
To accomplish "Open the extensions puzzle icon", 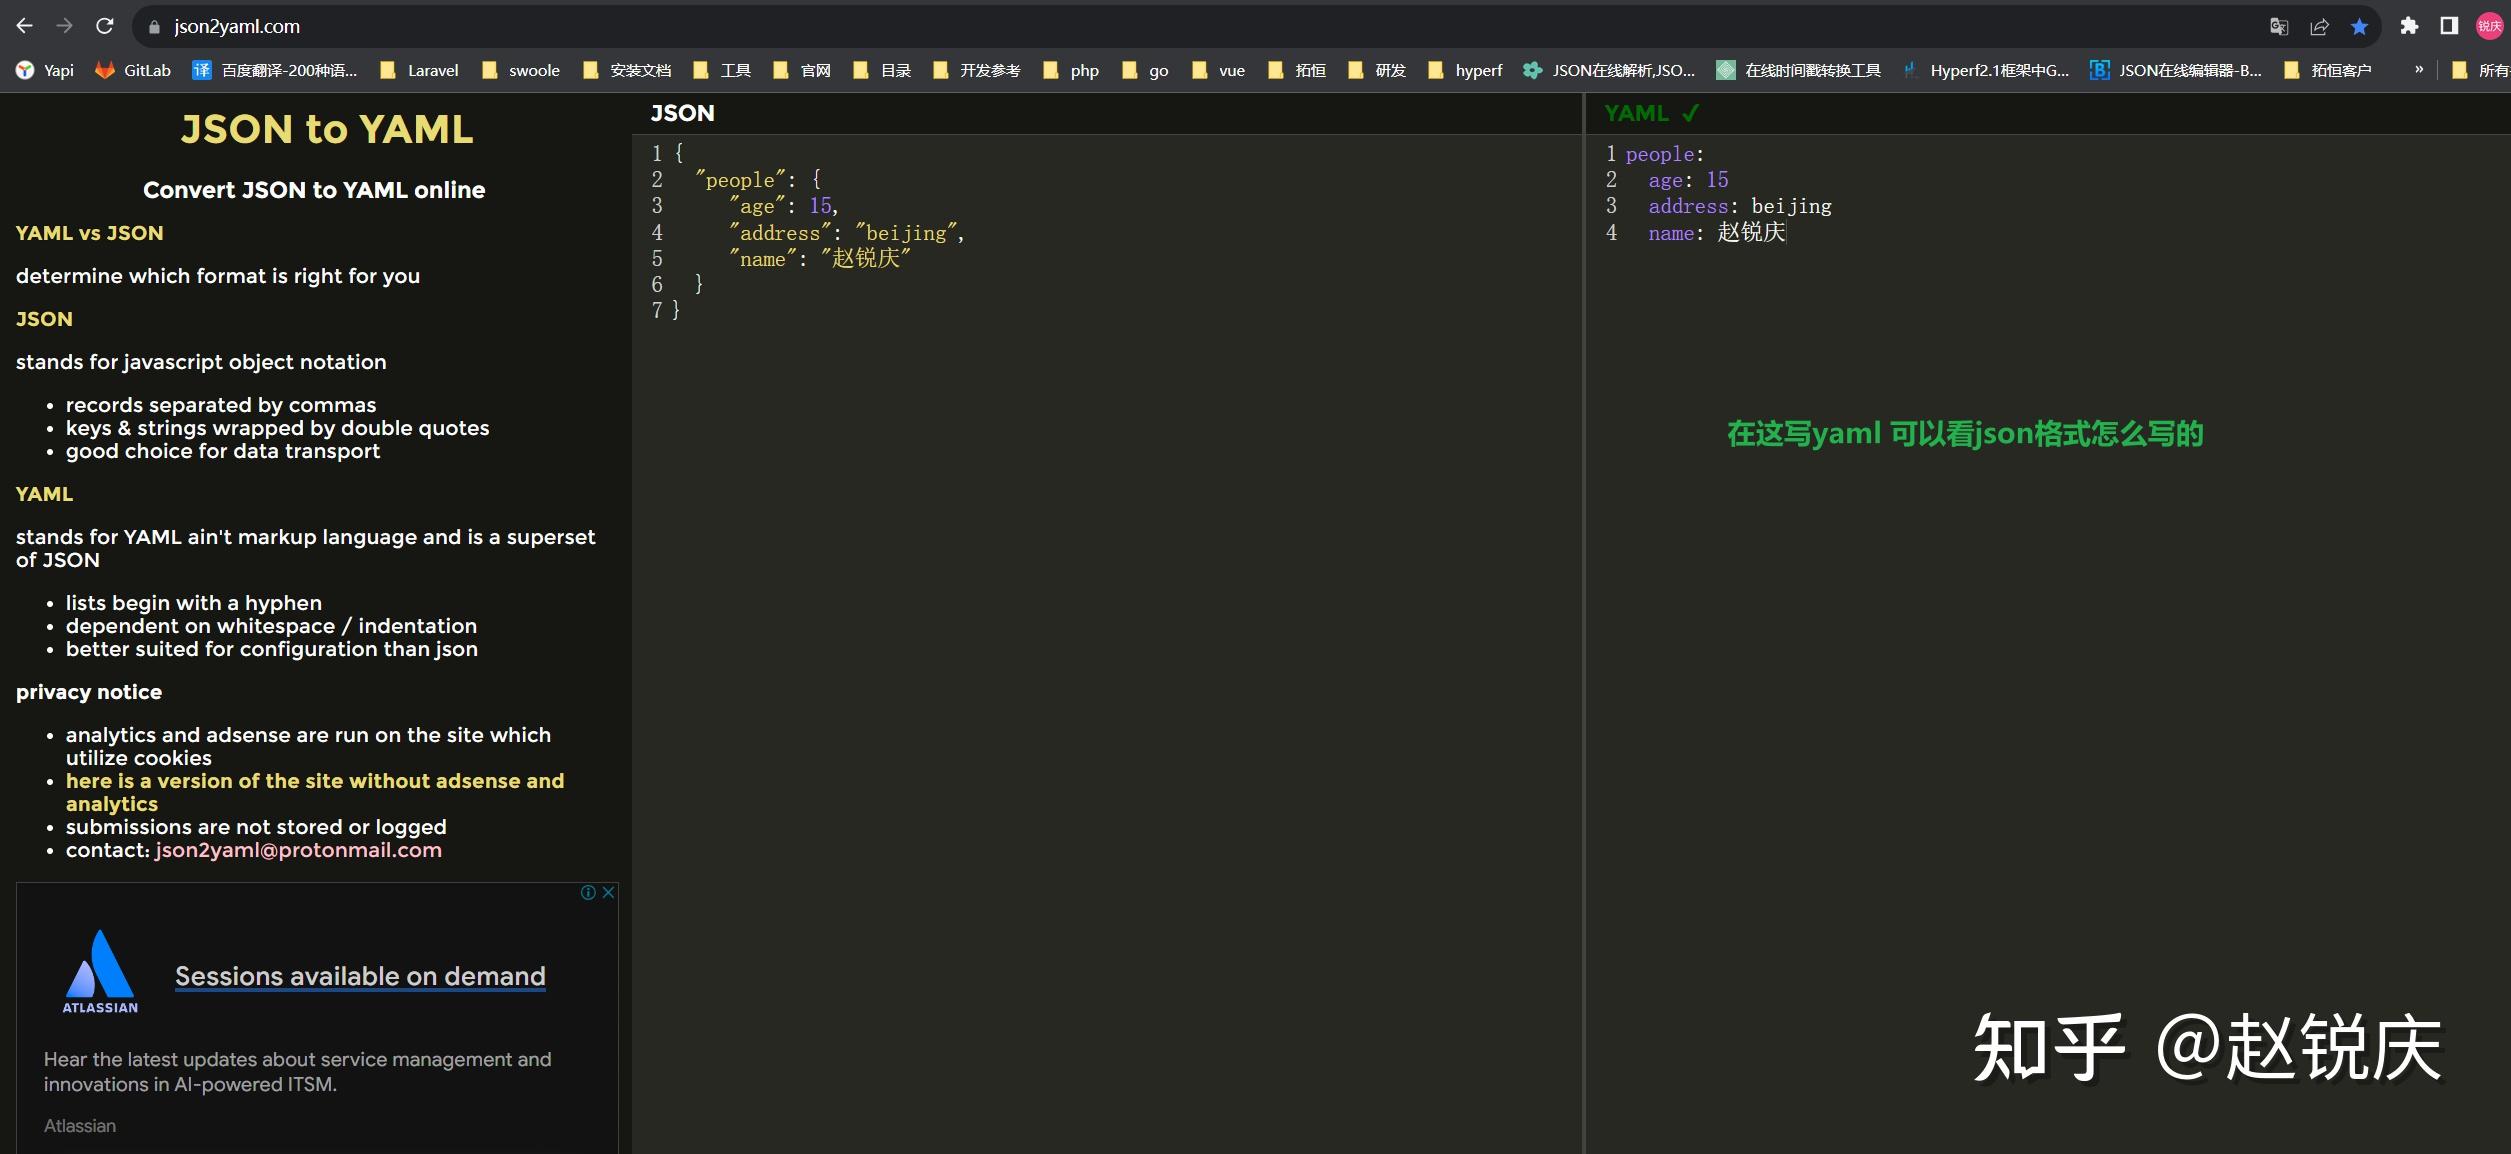I will tap(2409, 26).
